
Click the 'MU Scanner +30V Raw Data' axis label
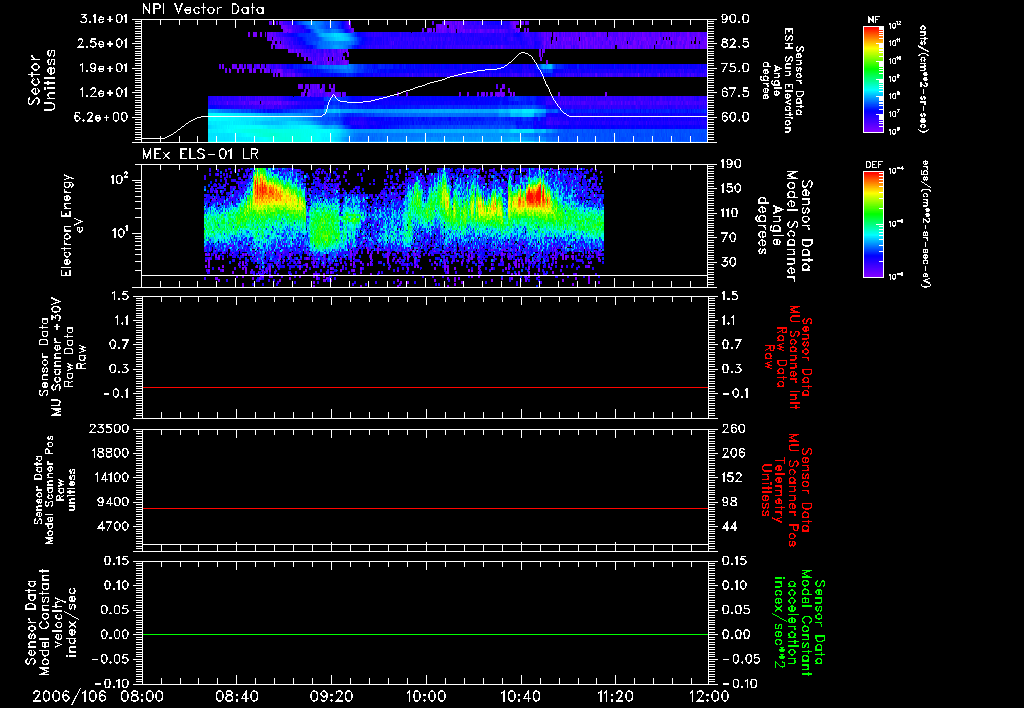pyautogui.click(x=61, y=356)
